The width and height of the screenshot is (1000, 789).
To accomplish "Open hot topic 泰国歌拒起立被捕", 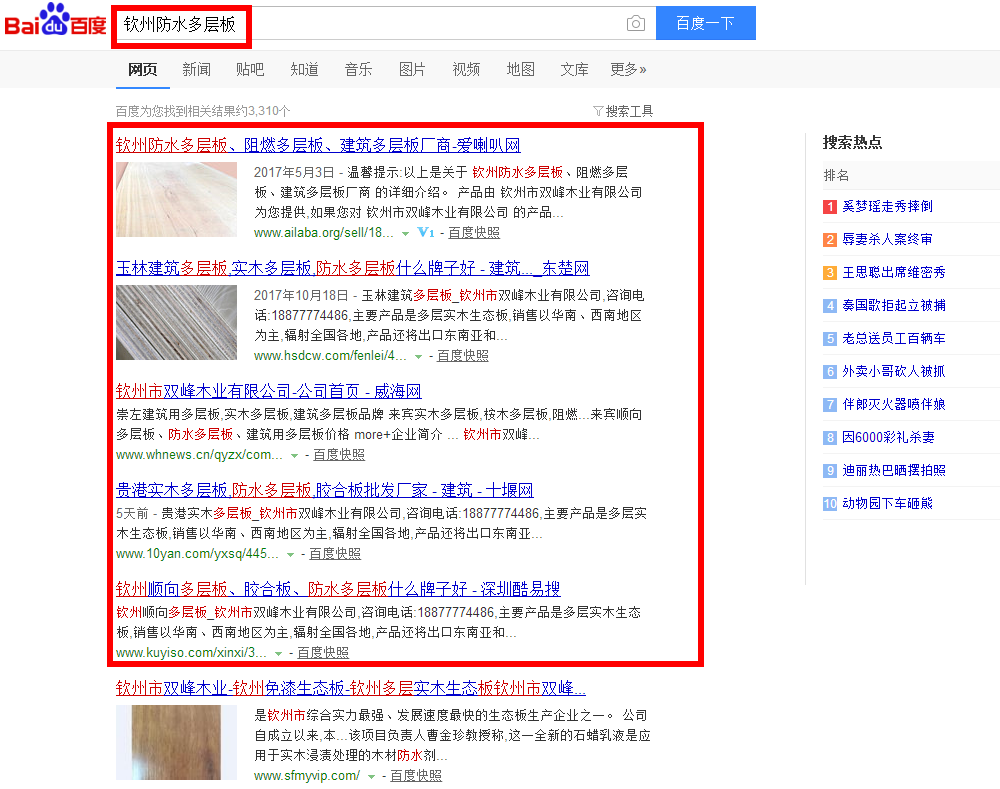I will [x=893, y=306].
